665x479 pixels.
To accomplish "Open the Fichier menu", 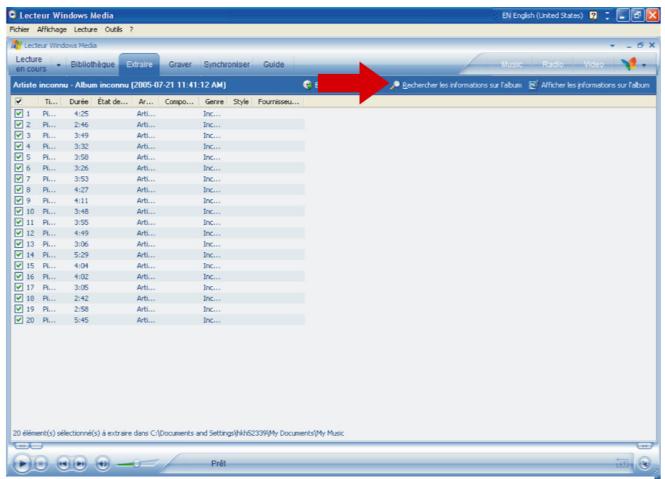I will (19, 29).
